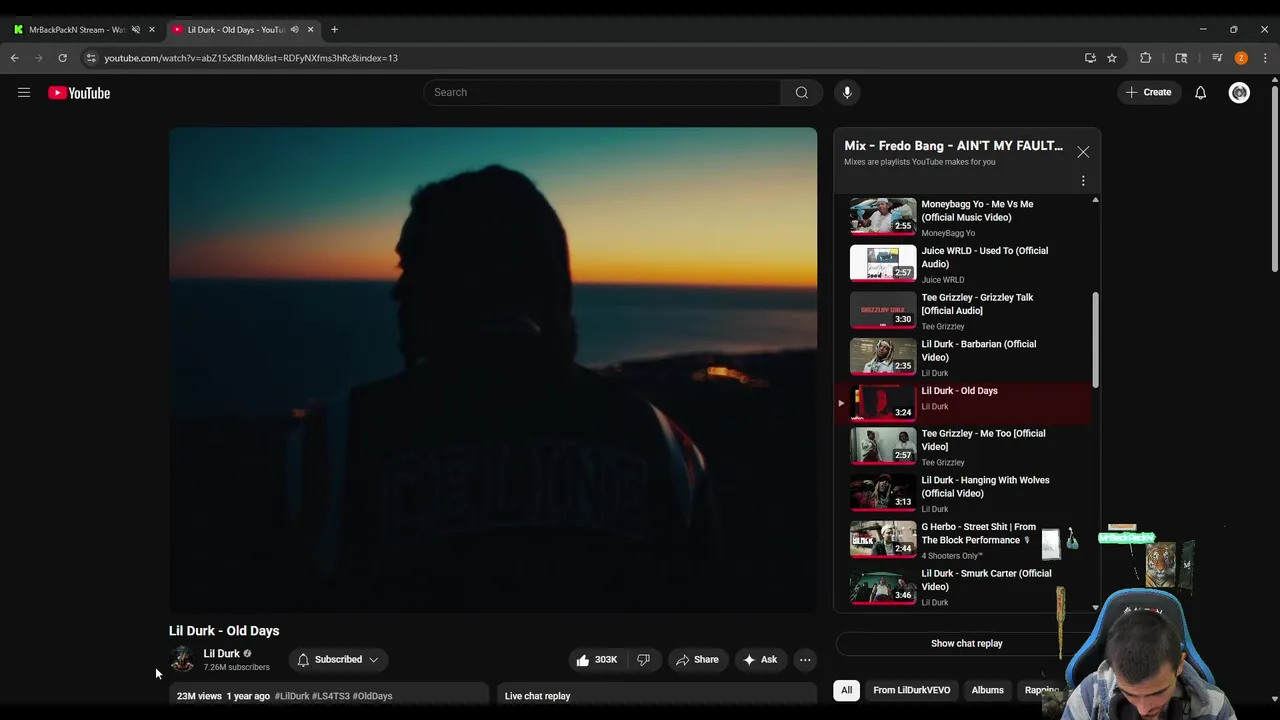This screenshot has height=720, width=1280.
Task: Open the Lil Durk channel avatar
Action: [x=182, y=659]
